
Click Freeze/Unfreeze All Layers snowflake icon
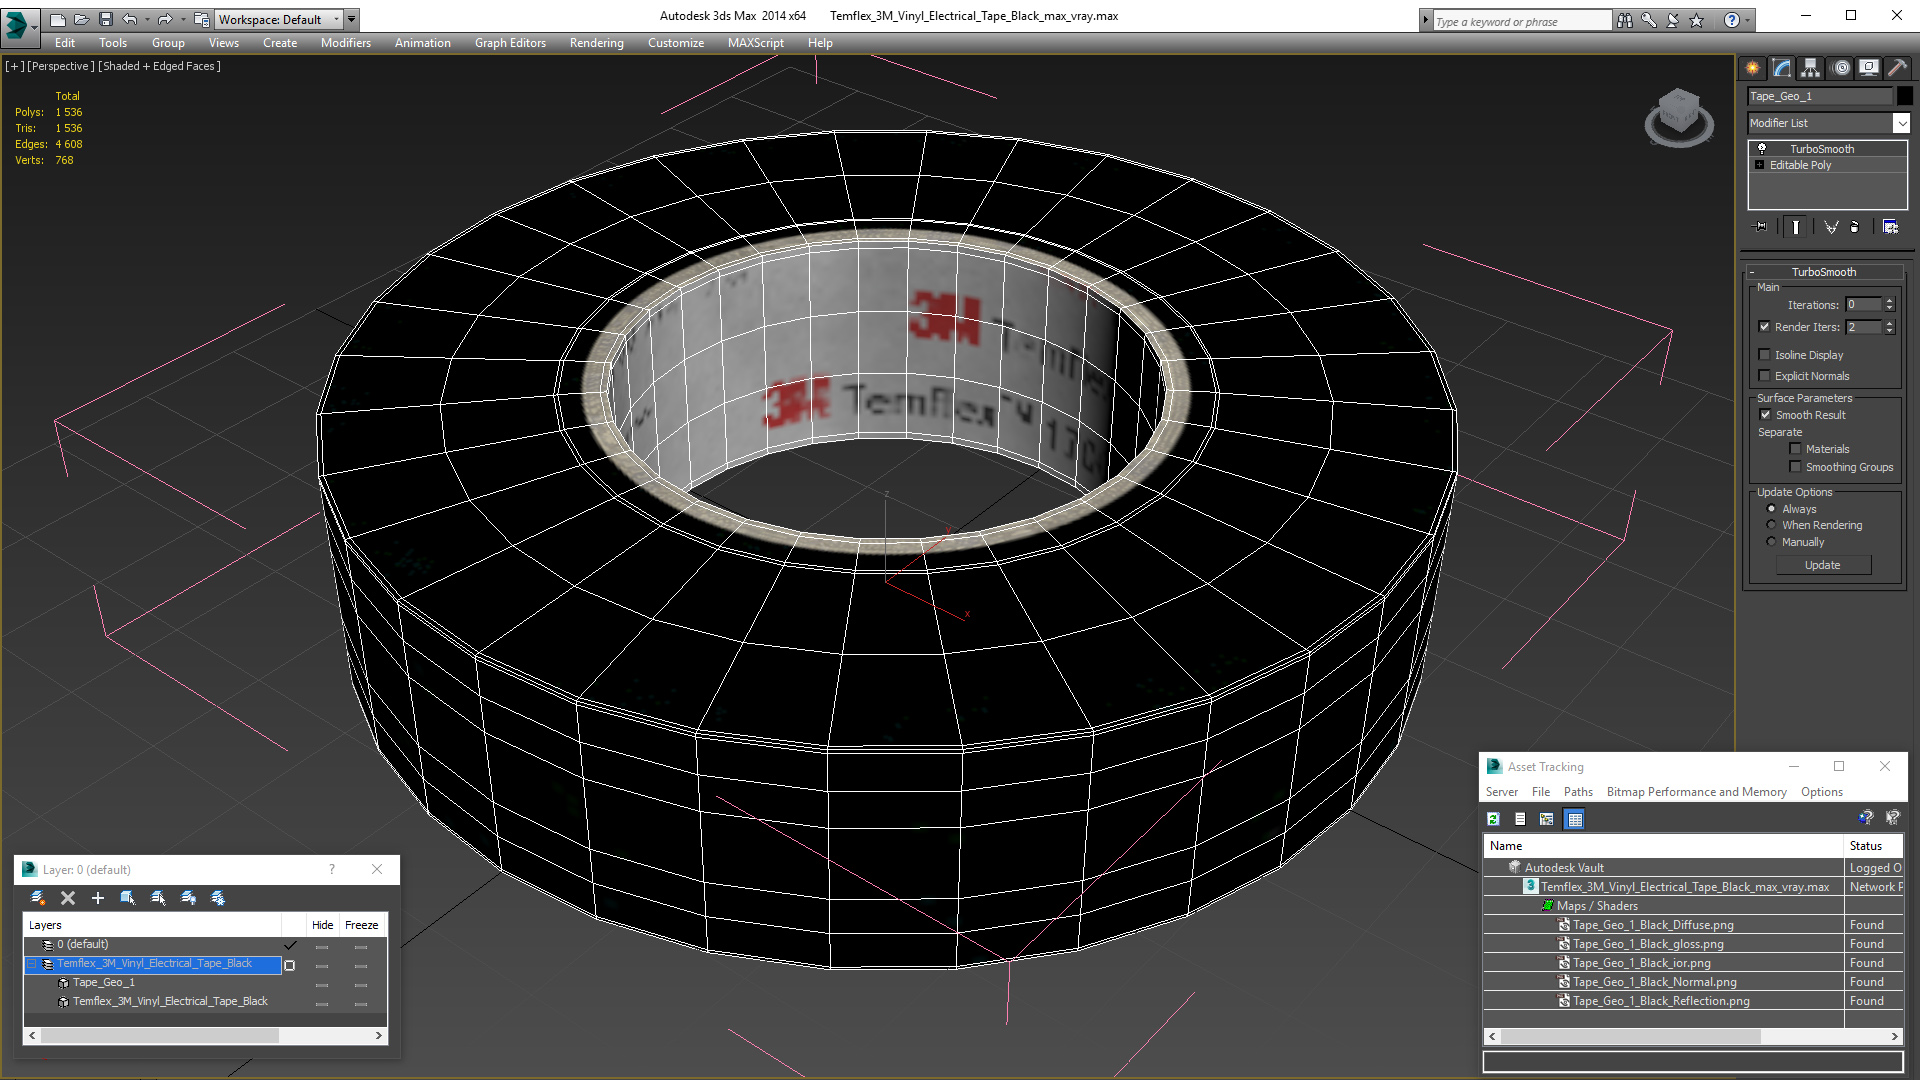[x=218, y=898]
